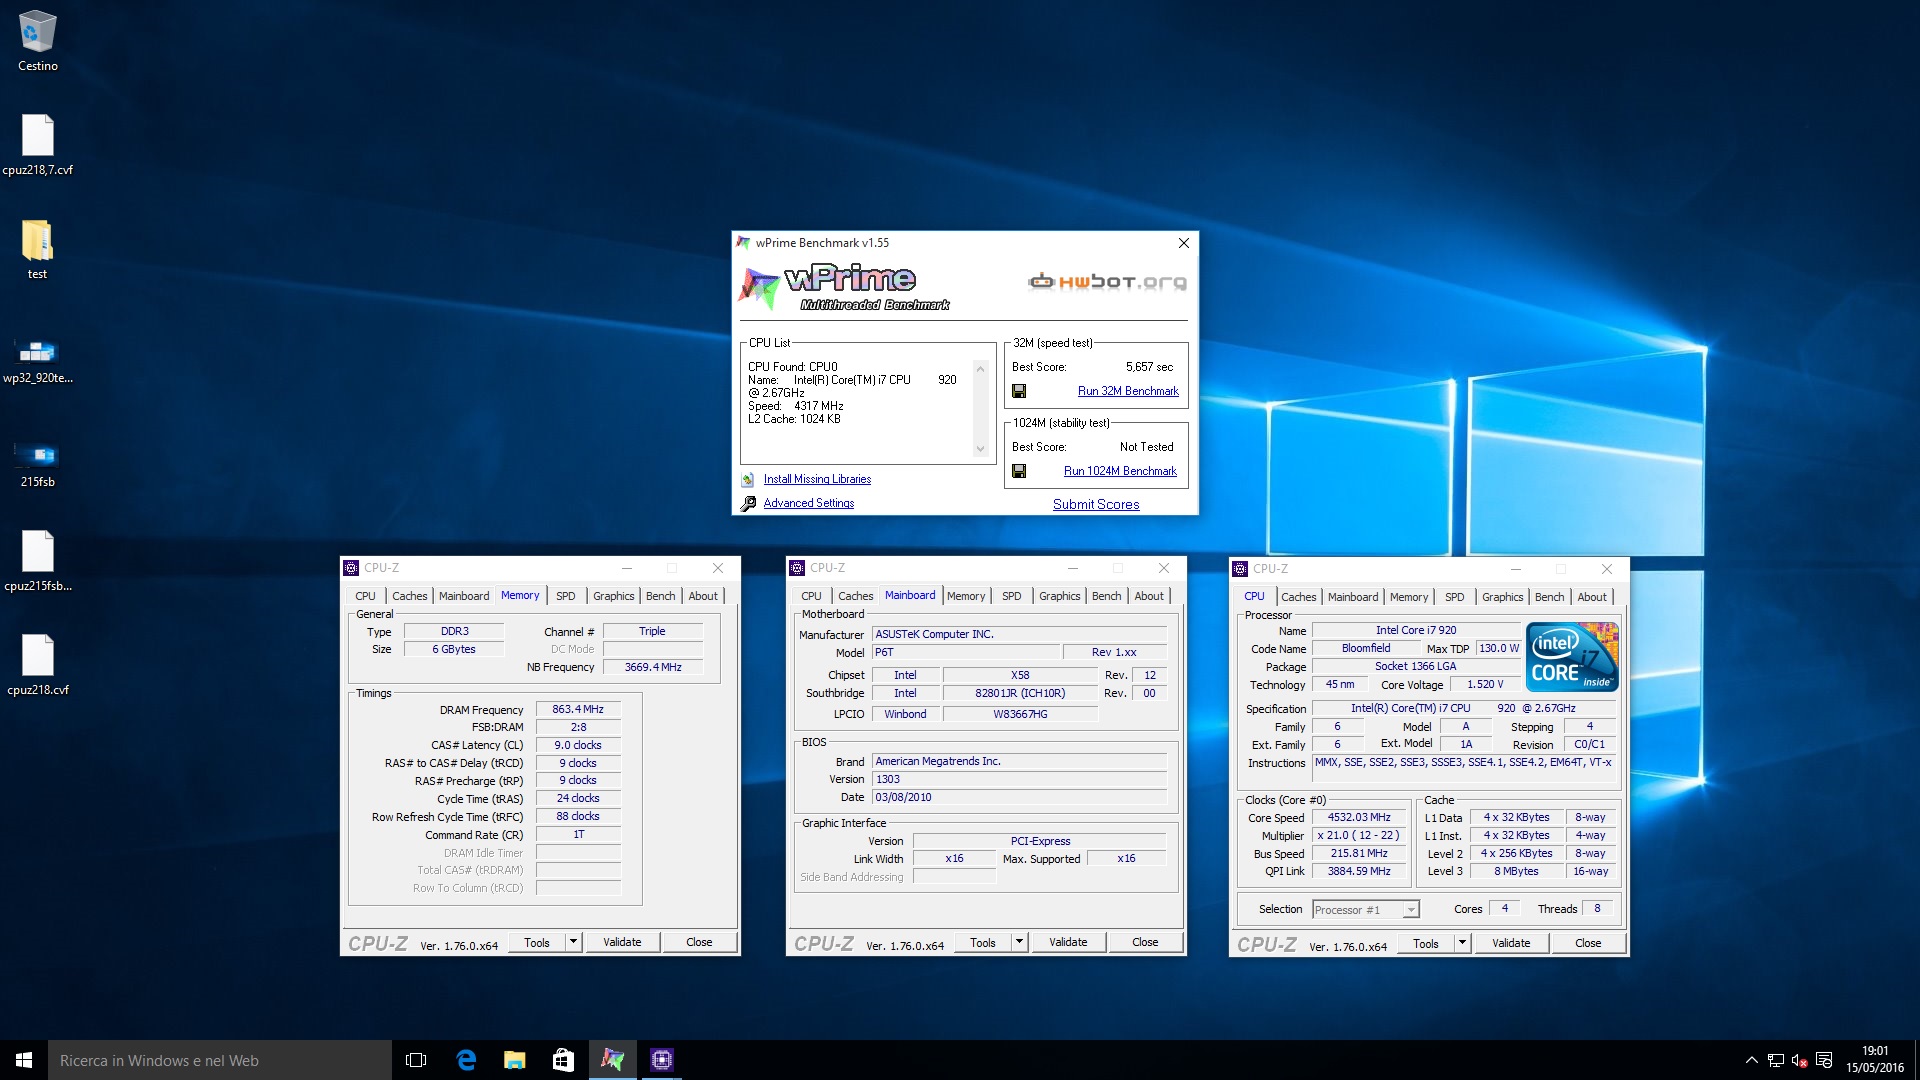
Task: Click Tools button in Mainboard CPU-Z window
Action: click(x=983, y=942)
